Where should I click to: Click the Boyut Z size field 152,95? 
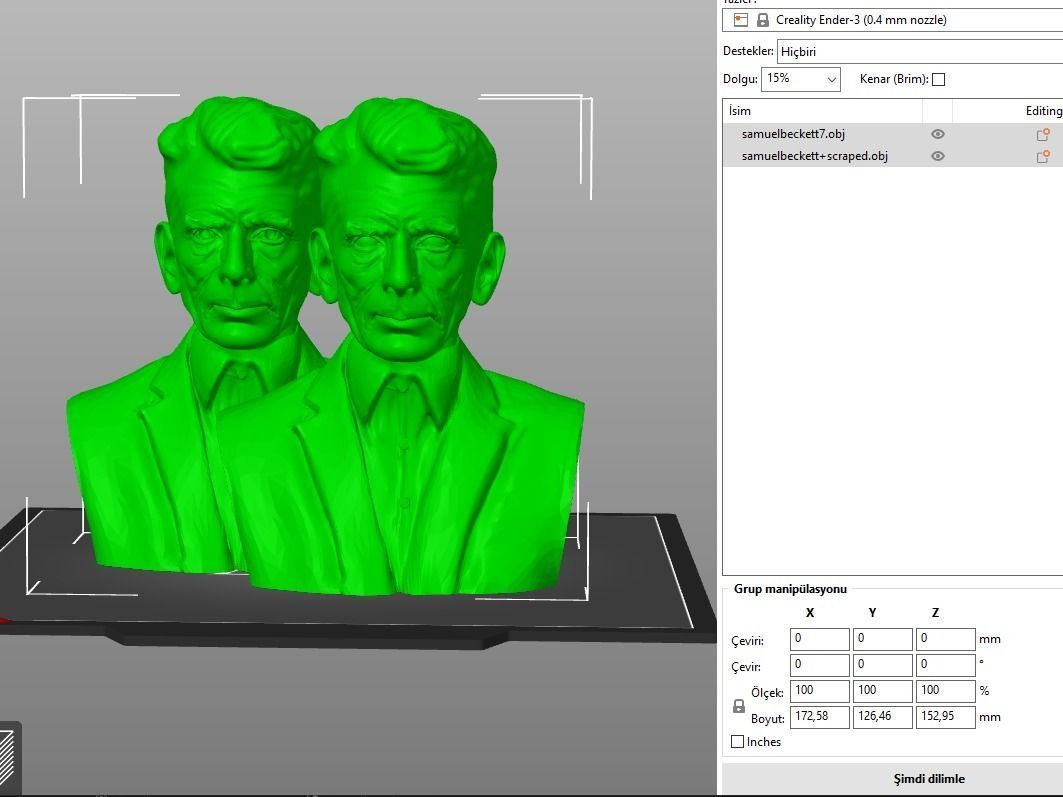[x=946, y=717]
